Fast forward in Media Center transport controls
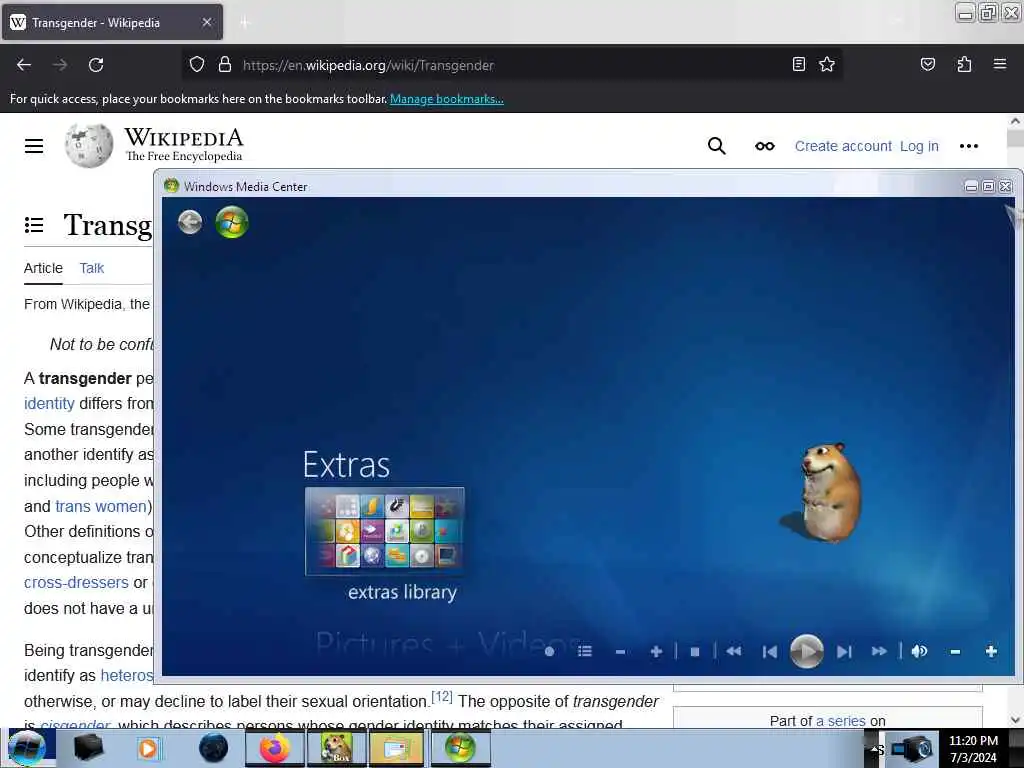Viewport: 1024px width, 768px height. 879,651
